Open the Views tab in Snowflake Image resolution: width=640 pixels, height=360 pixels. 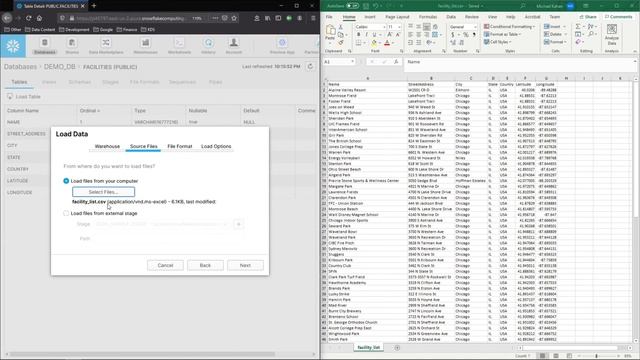(49, 82)
